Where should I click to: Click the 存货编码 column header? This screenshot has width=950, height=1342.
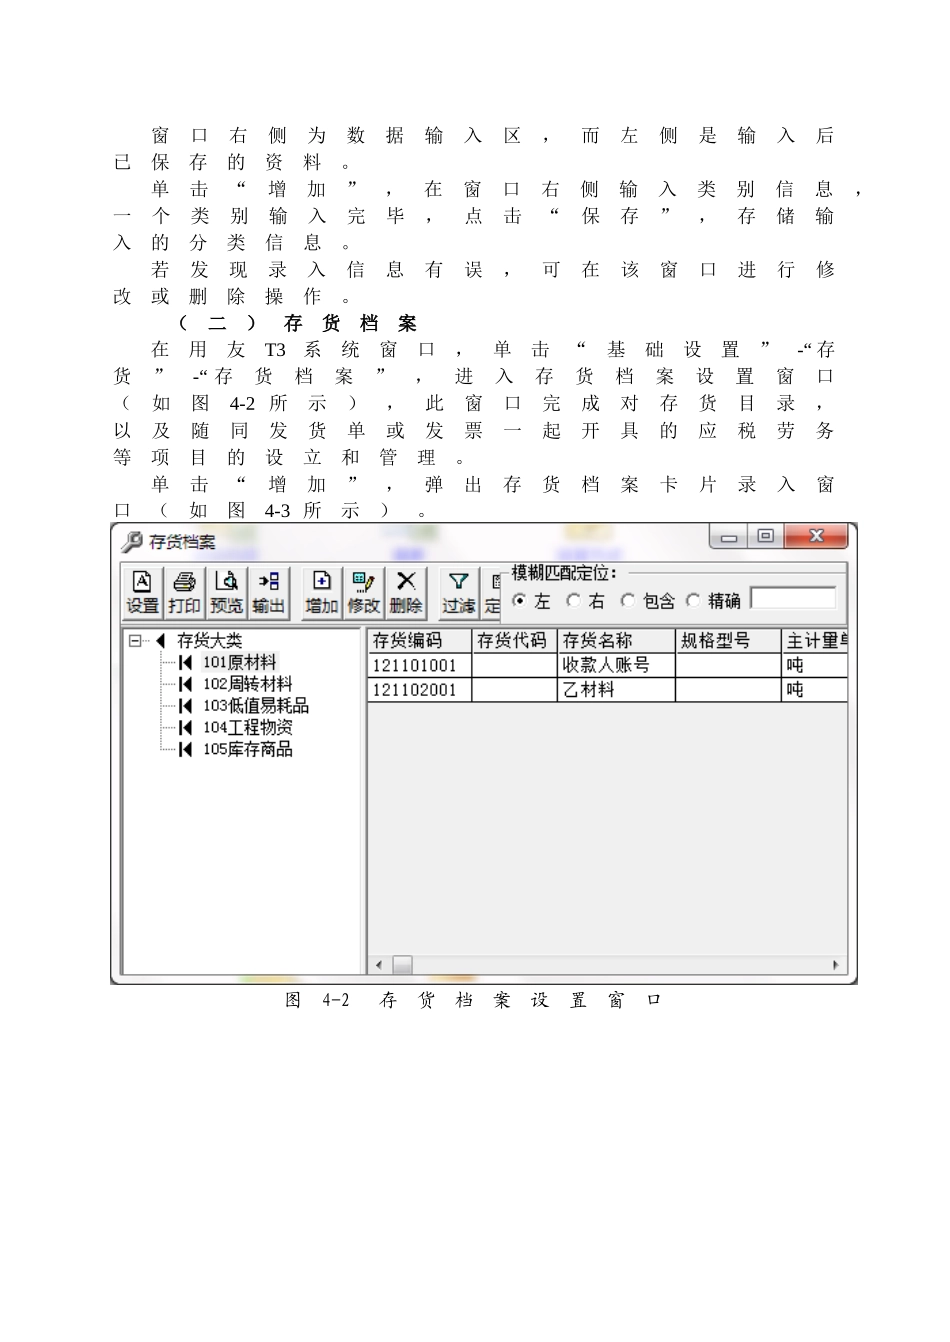coord(420,640)
